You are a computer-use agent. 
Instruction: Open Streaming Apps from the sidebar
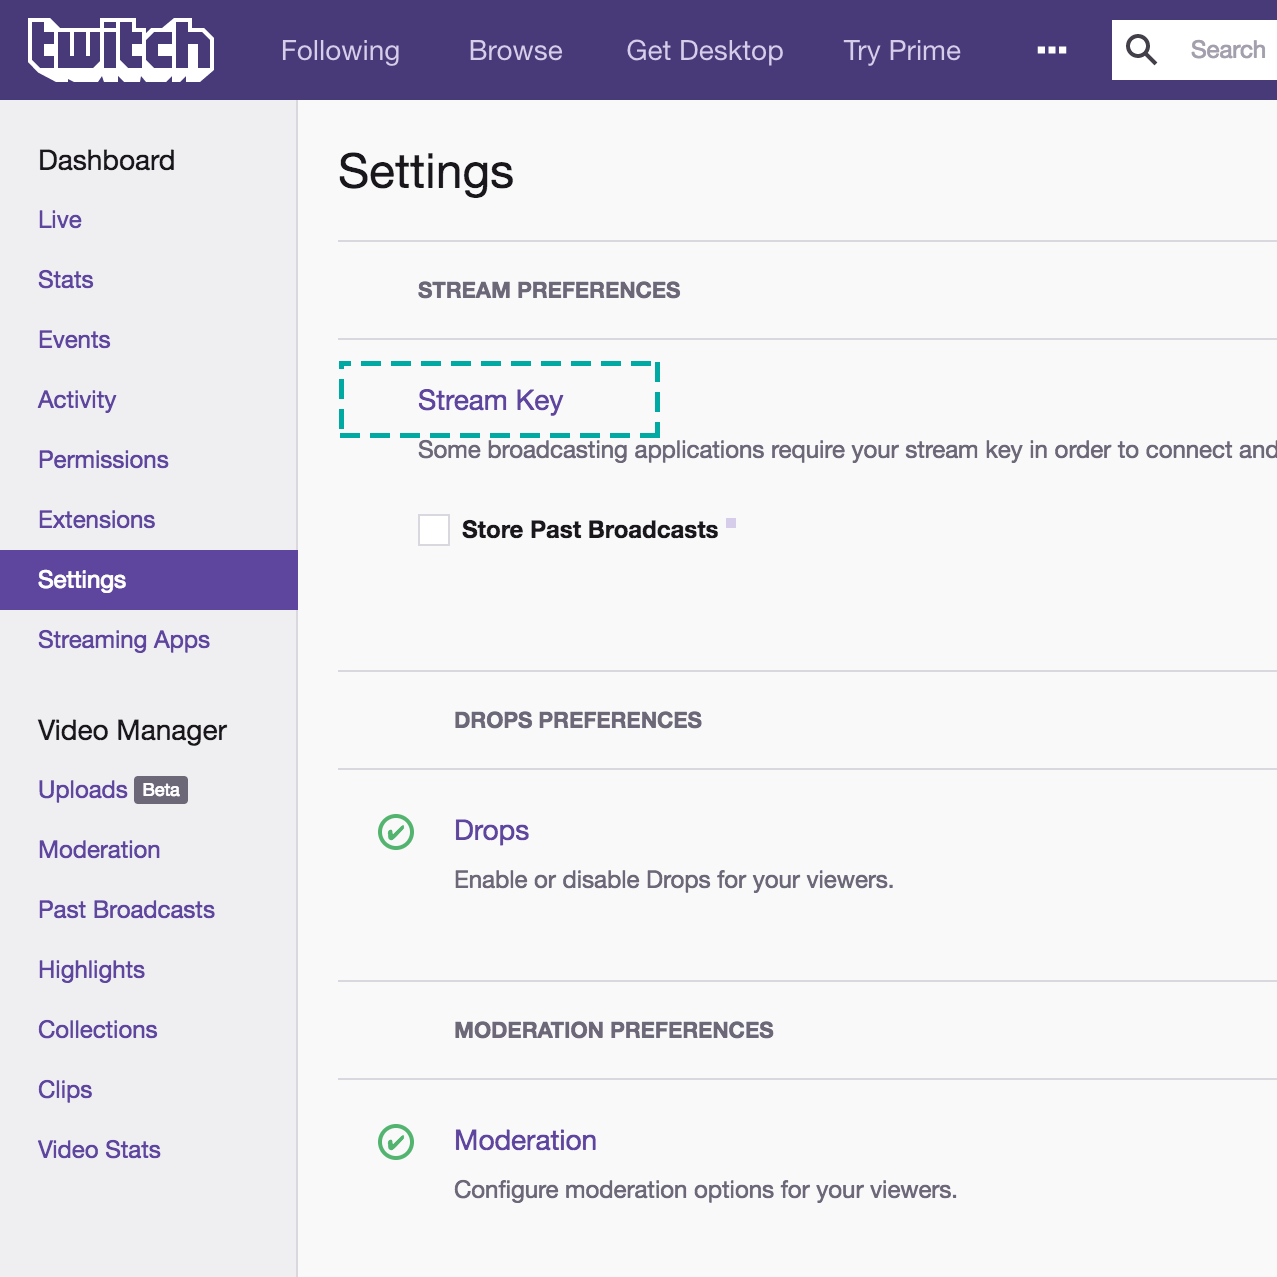pyautogui.click(x=124, y=640)
